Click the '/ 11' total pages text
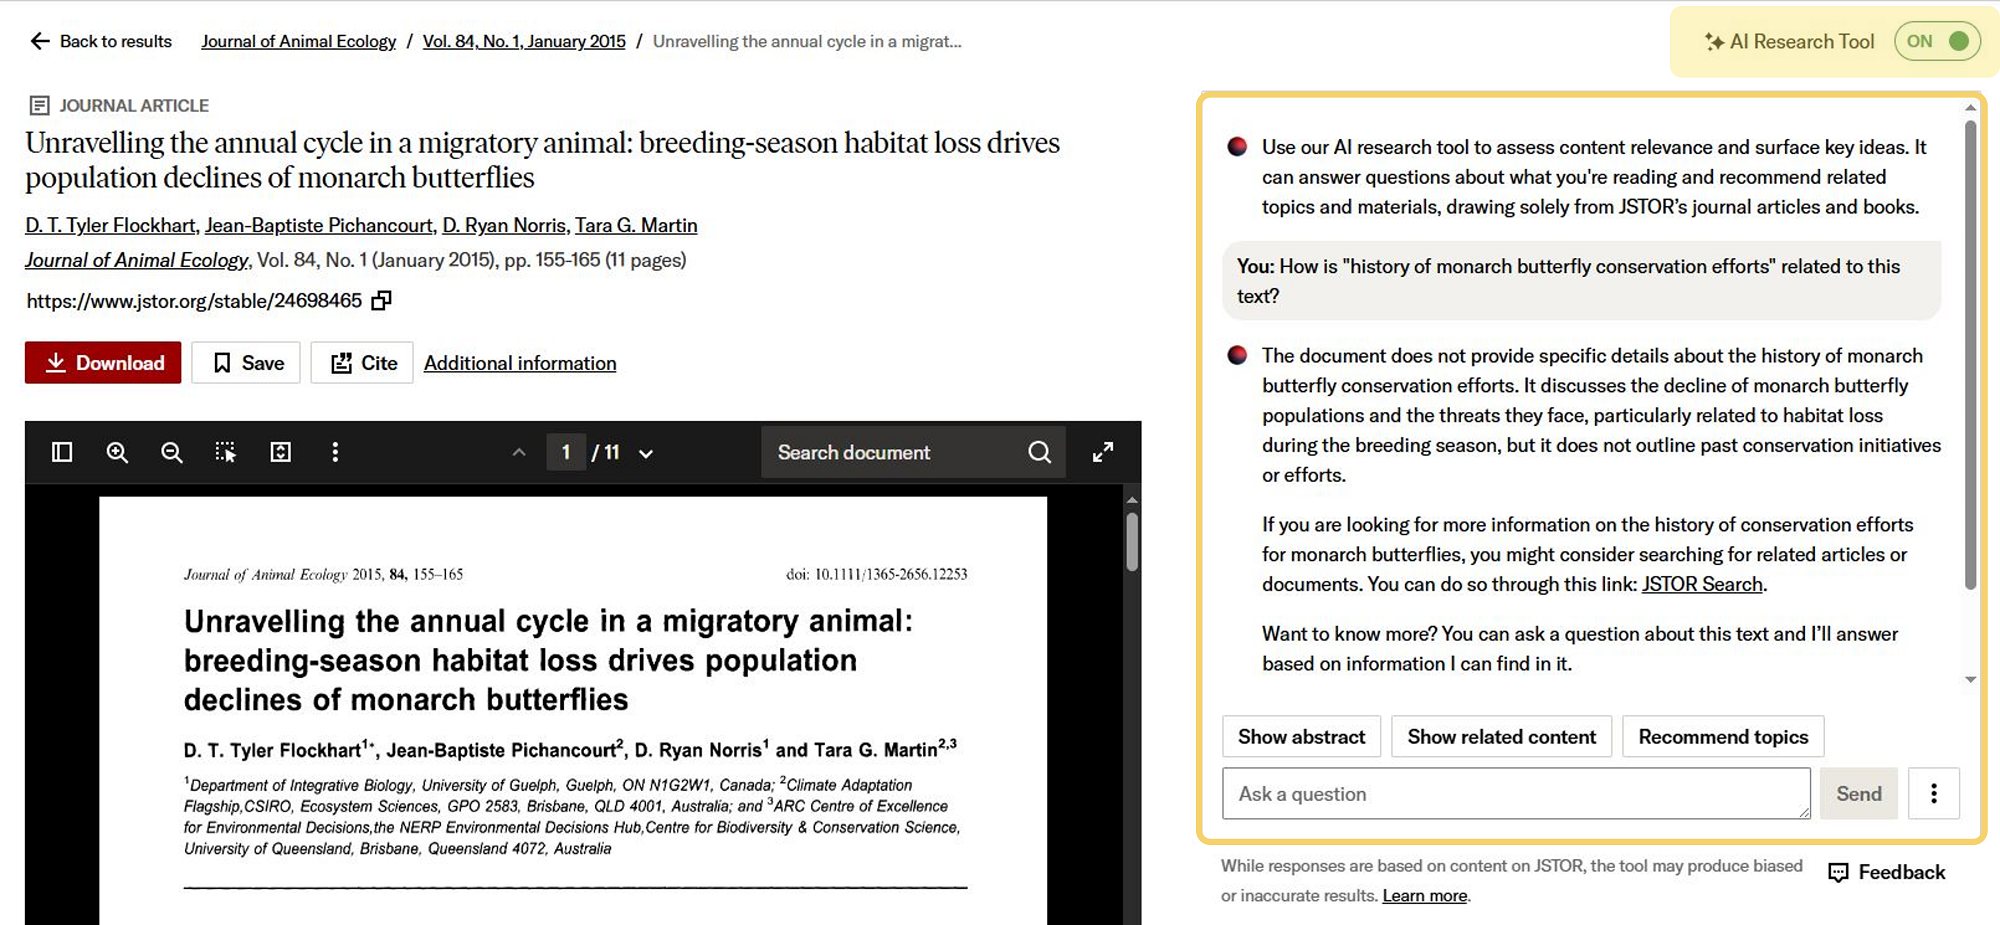This screenshot has height=925, width=2000. click(606, 452)
